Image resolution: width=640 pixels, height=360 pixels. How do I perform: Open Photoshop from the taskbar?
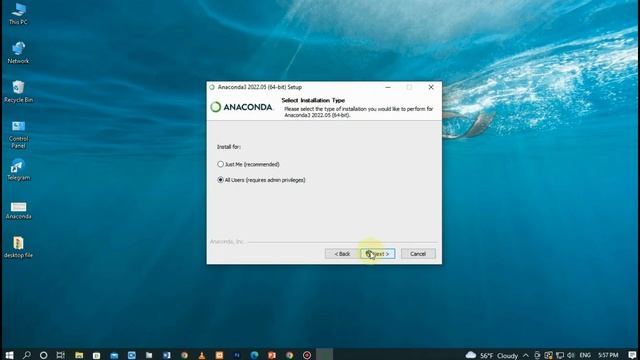pos(237,355)
